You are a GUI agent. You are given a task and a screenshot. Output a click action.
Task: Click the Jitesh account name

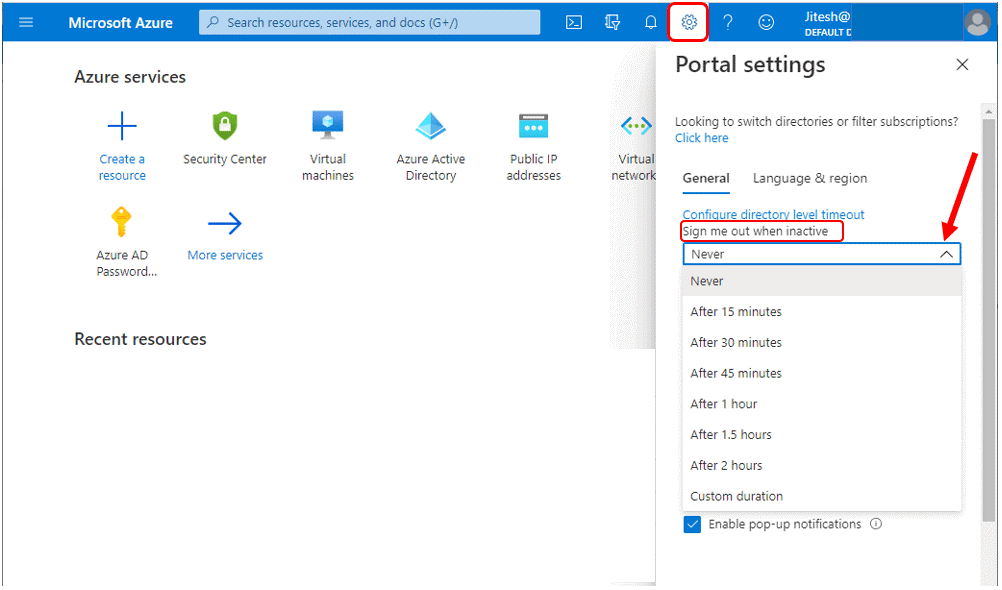pos(827,17)
